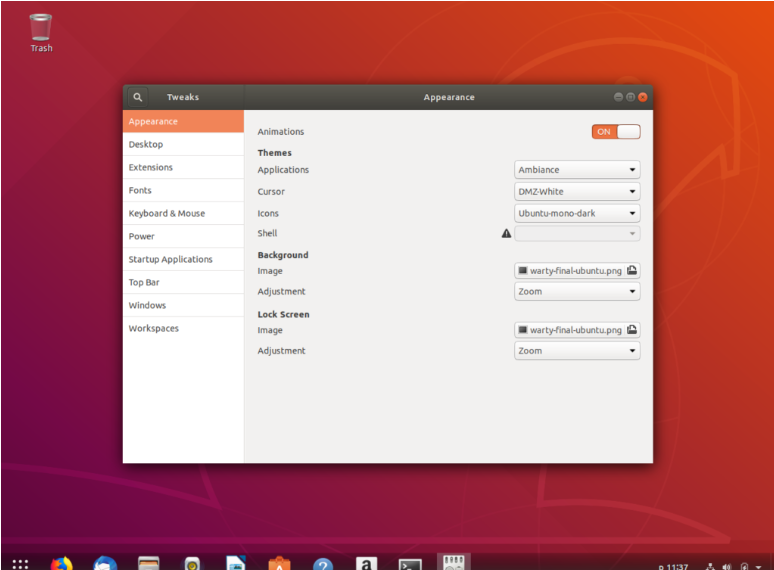Click the file-open icon for Background image
Image resolution: width=774 pixels, height=570 pixels.
(632, 270)
